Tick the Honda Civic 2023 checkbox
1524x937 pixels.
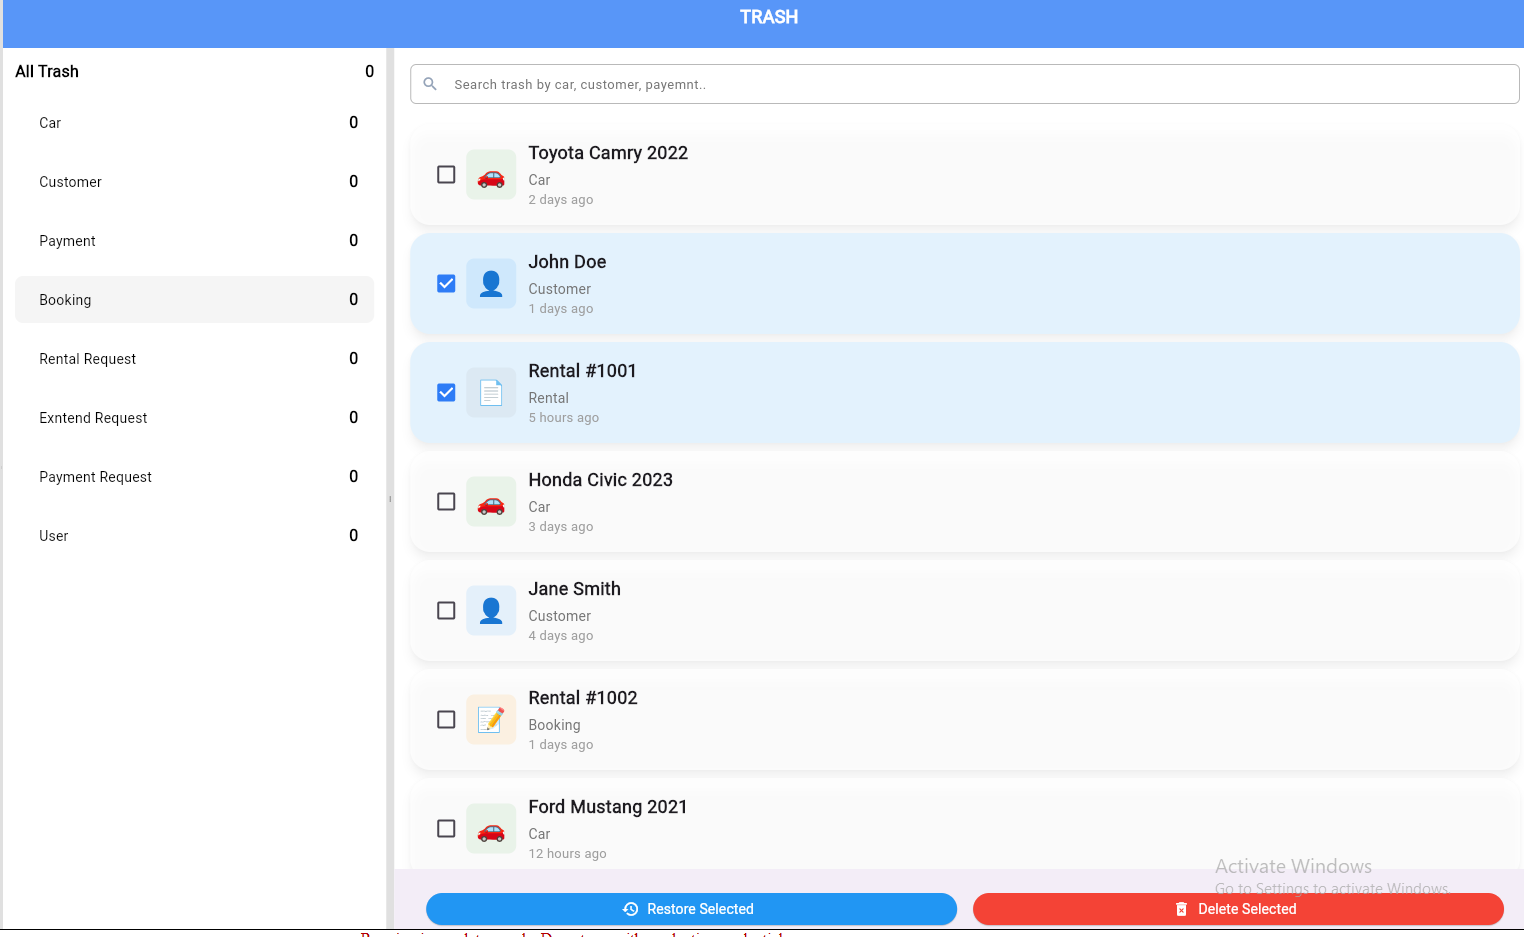446,502
